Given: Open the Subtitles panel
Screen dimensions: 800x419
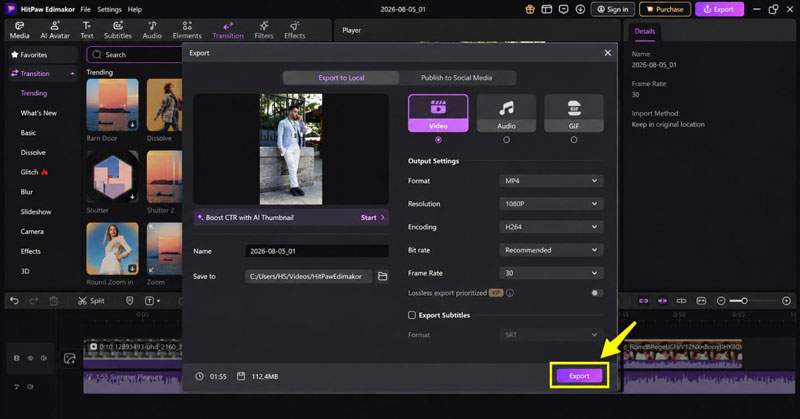Looking at the screenshot, I should pos(118,30).
